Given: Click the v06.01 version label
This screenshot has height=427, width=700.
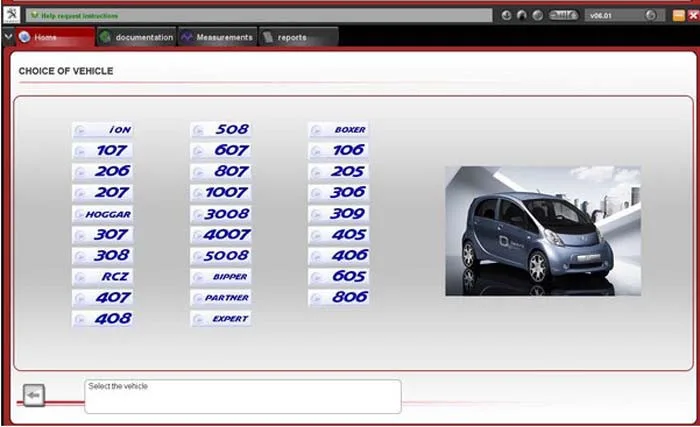Looking at the screenshot, I should coord(601,16).
